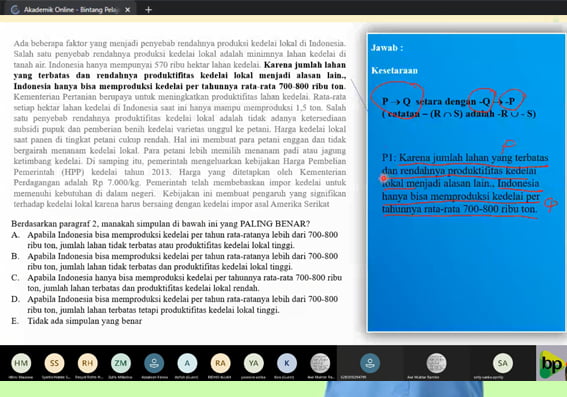
Task: Click the 'Kesetaraan' heading
Action: point(395,71)
